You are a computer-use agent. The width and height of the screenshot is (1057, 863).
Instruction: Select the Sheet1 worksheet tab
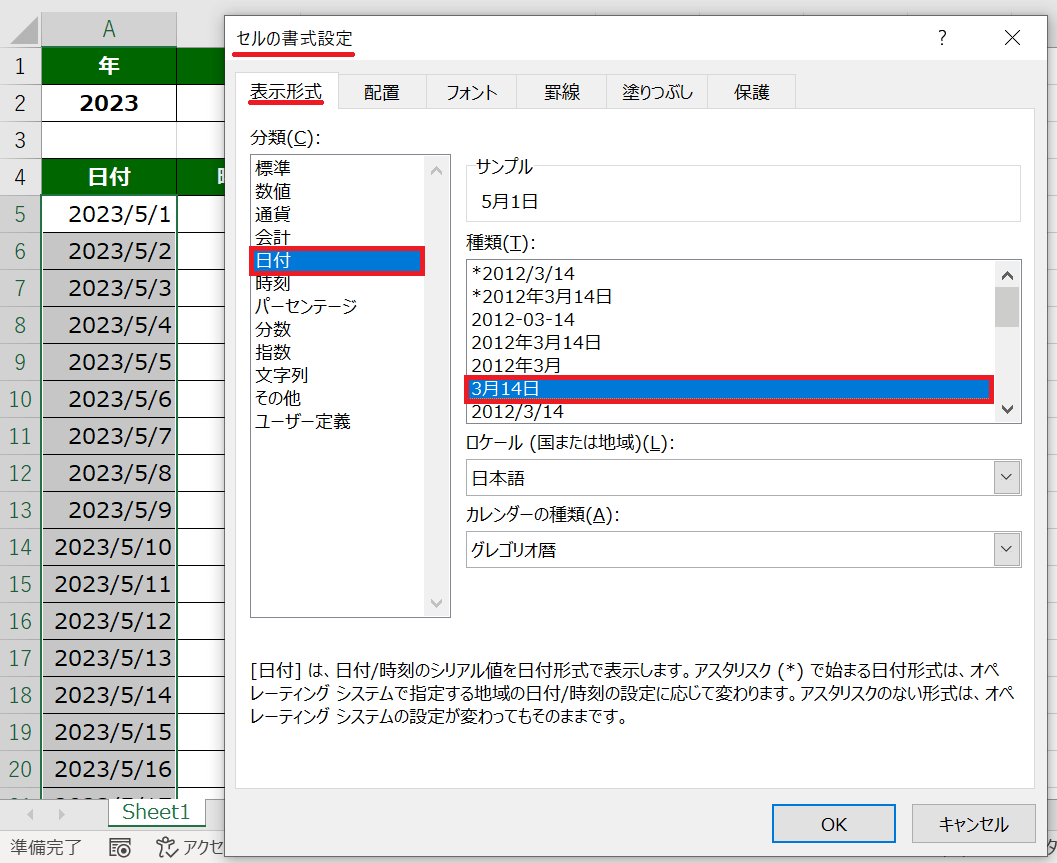point(155,812)
